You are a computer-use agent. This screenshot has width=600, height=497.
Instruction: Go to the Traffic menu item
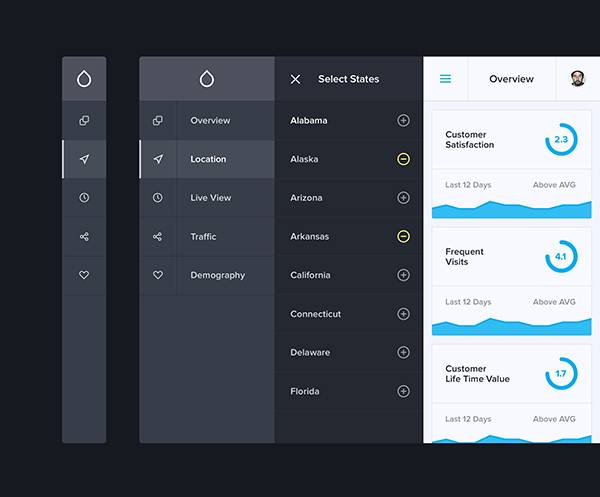coord(203,237)
